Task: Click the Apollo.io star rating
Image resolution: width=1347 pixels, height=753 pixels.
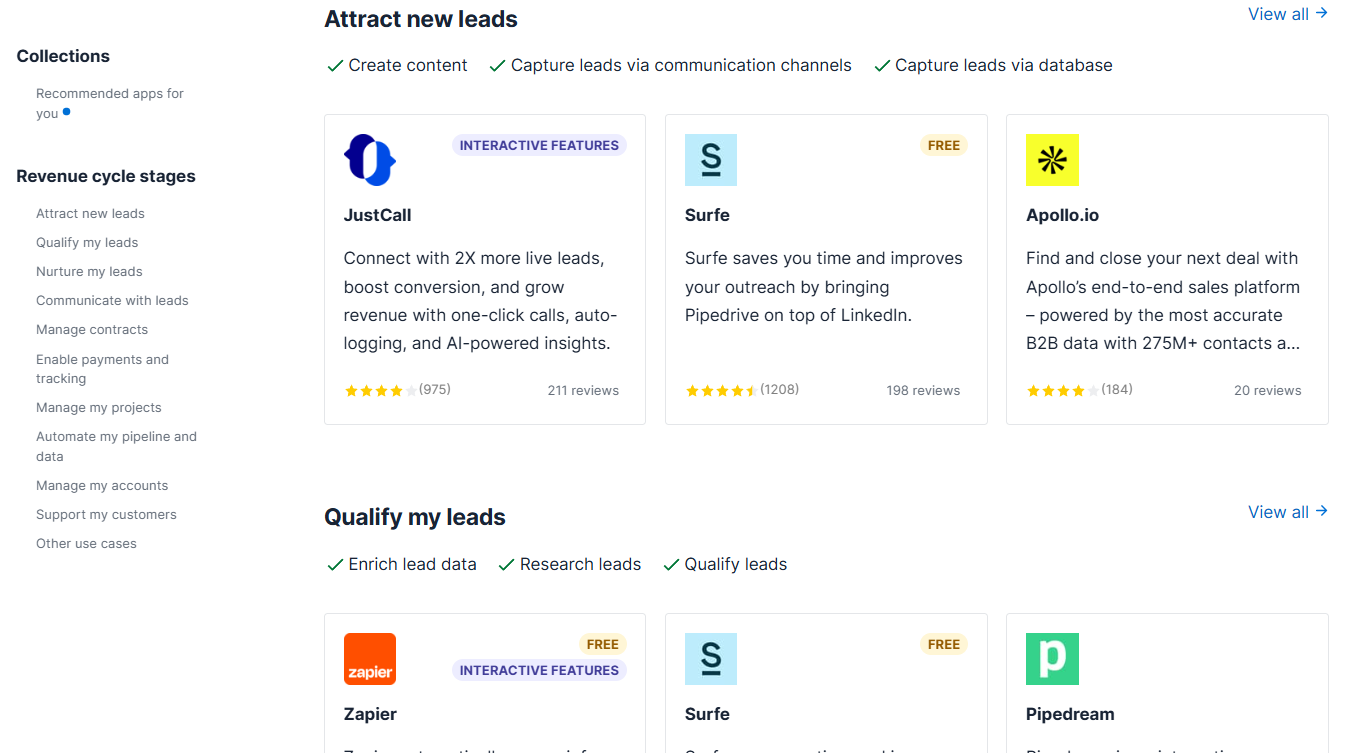Action: pos(1063,391)
